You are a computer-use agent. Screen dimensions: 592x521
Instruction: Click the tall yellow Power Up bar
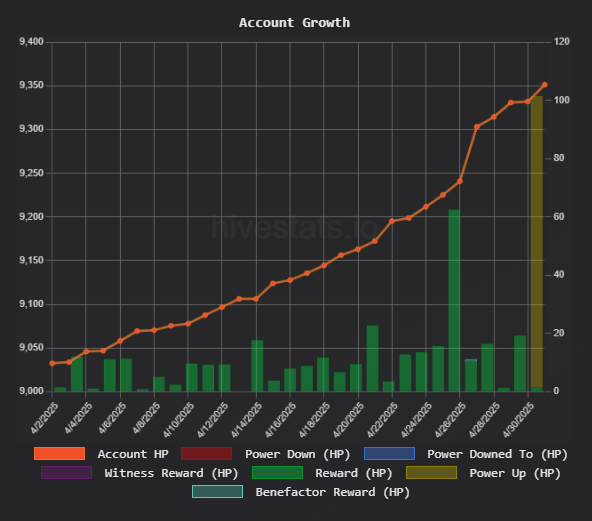pos(536,242)
